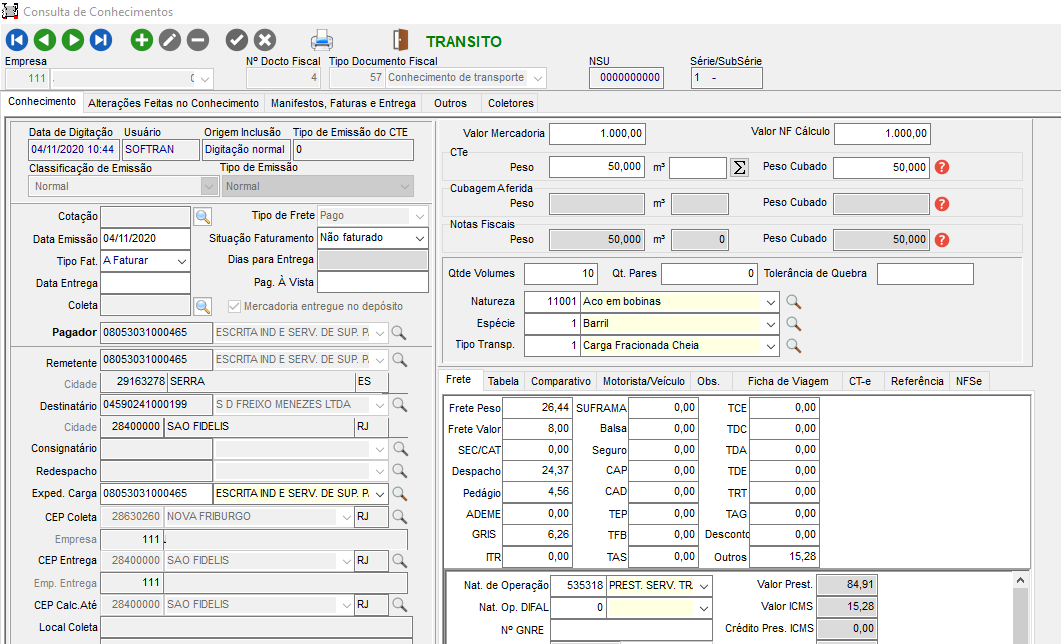
Task: Click the printer icon in toolbar
Action: [321, 40]
